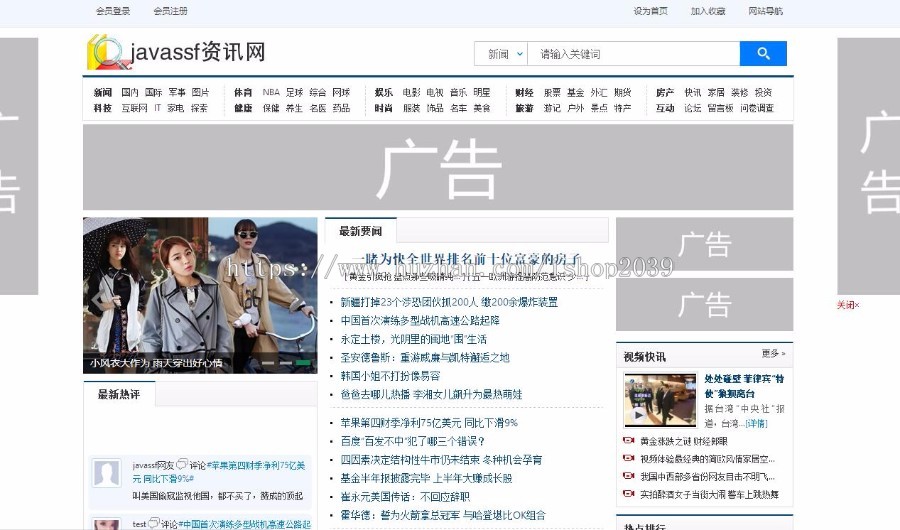Click the fashion slideshow image
Image resolution: width=900 pixels, height=530 pixels.
pos(200,295)
